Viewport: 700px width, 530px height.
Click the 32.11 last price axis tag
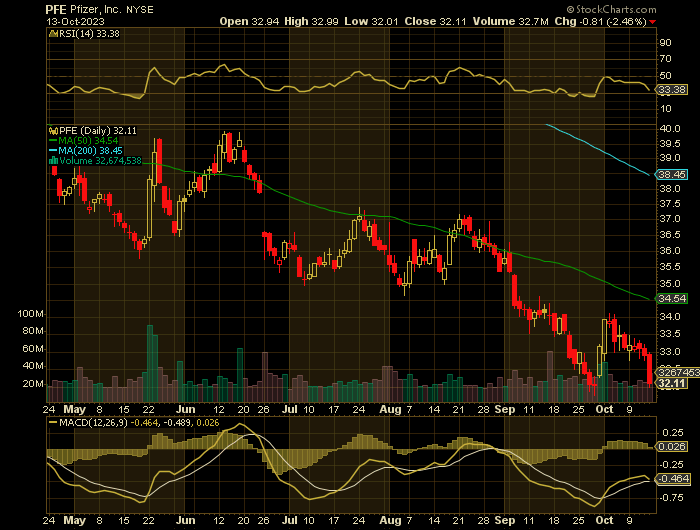pos(671,384)
